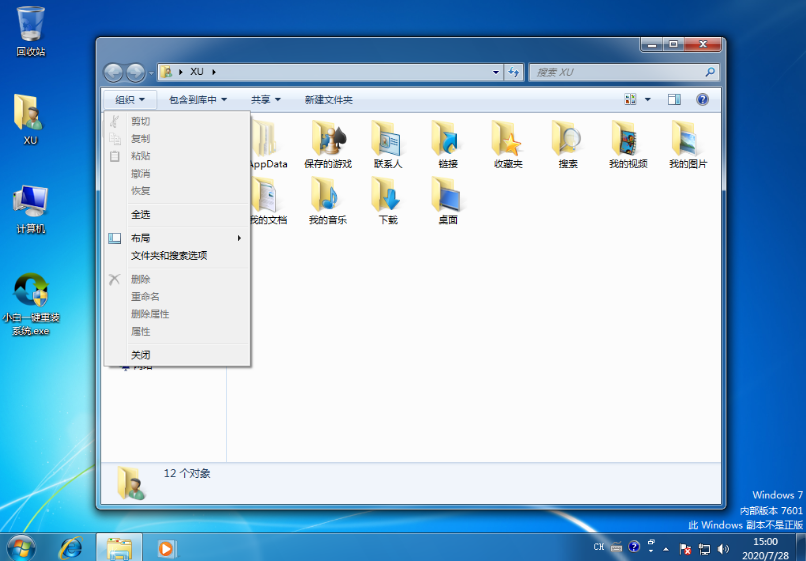
Task: Choose 全选 from the menu
Action: 177,214
